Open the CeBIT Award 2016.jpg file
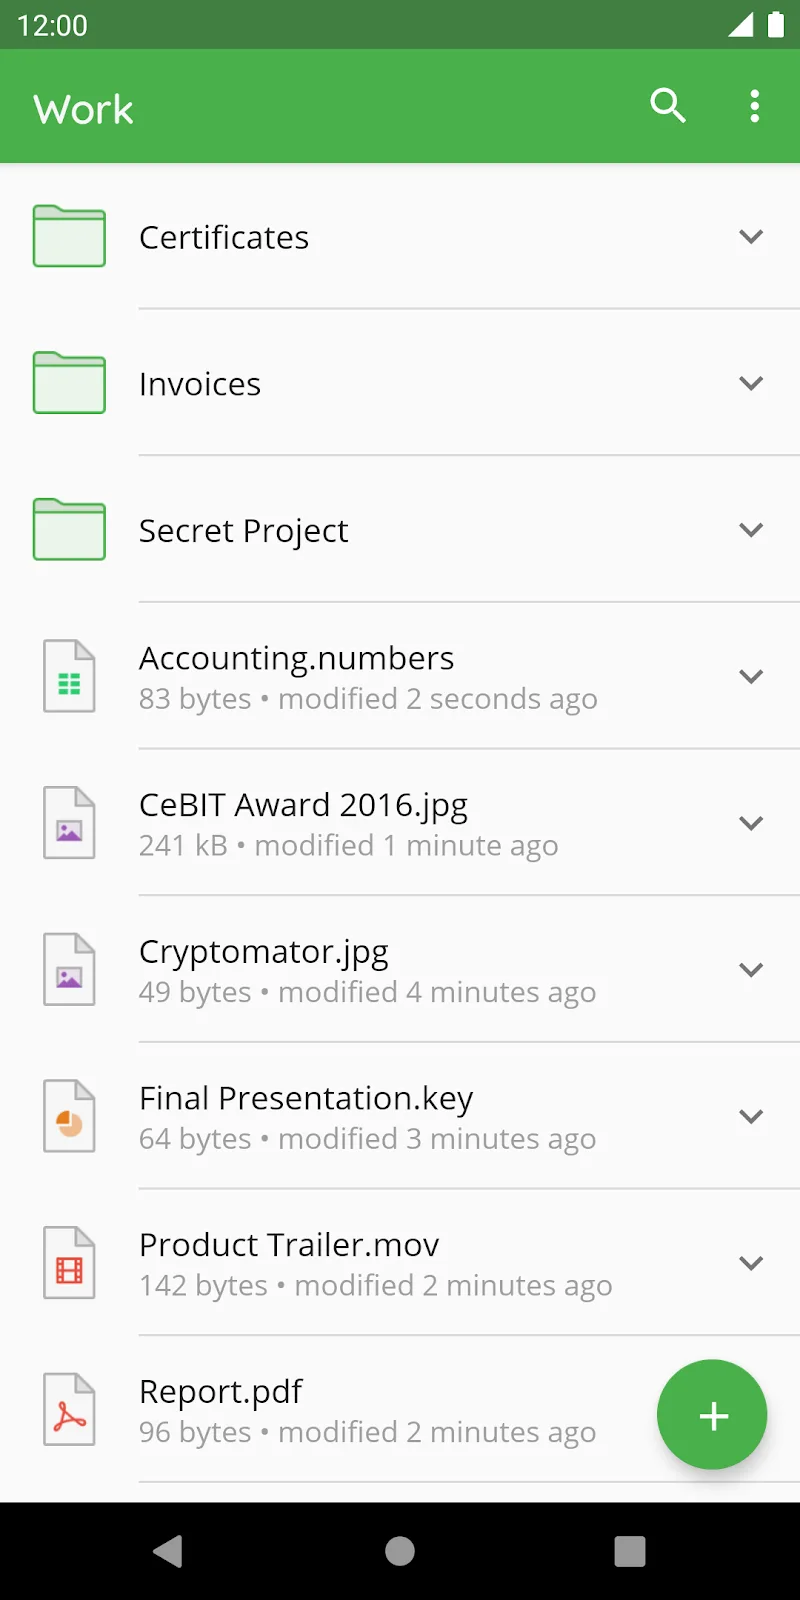Image resolution: width=800 pixels, height=1600 pixels. pyautogui.click(x=303, y=806)
